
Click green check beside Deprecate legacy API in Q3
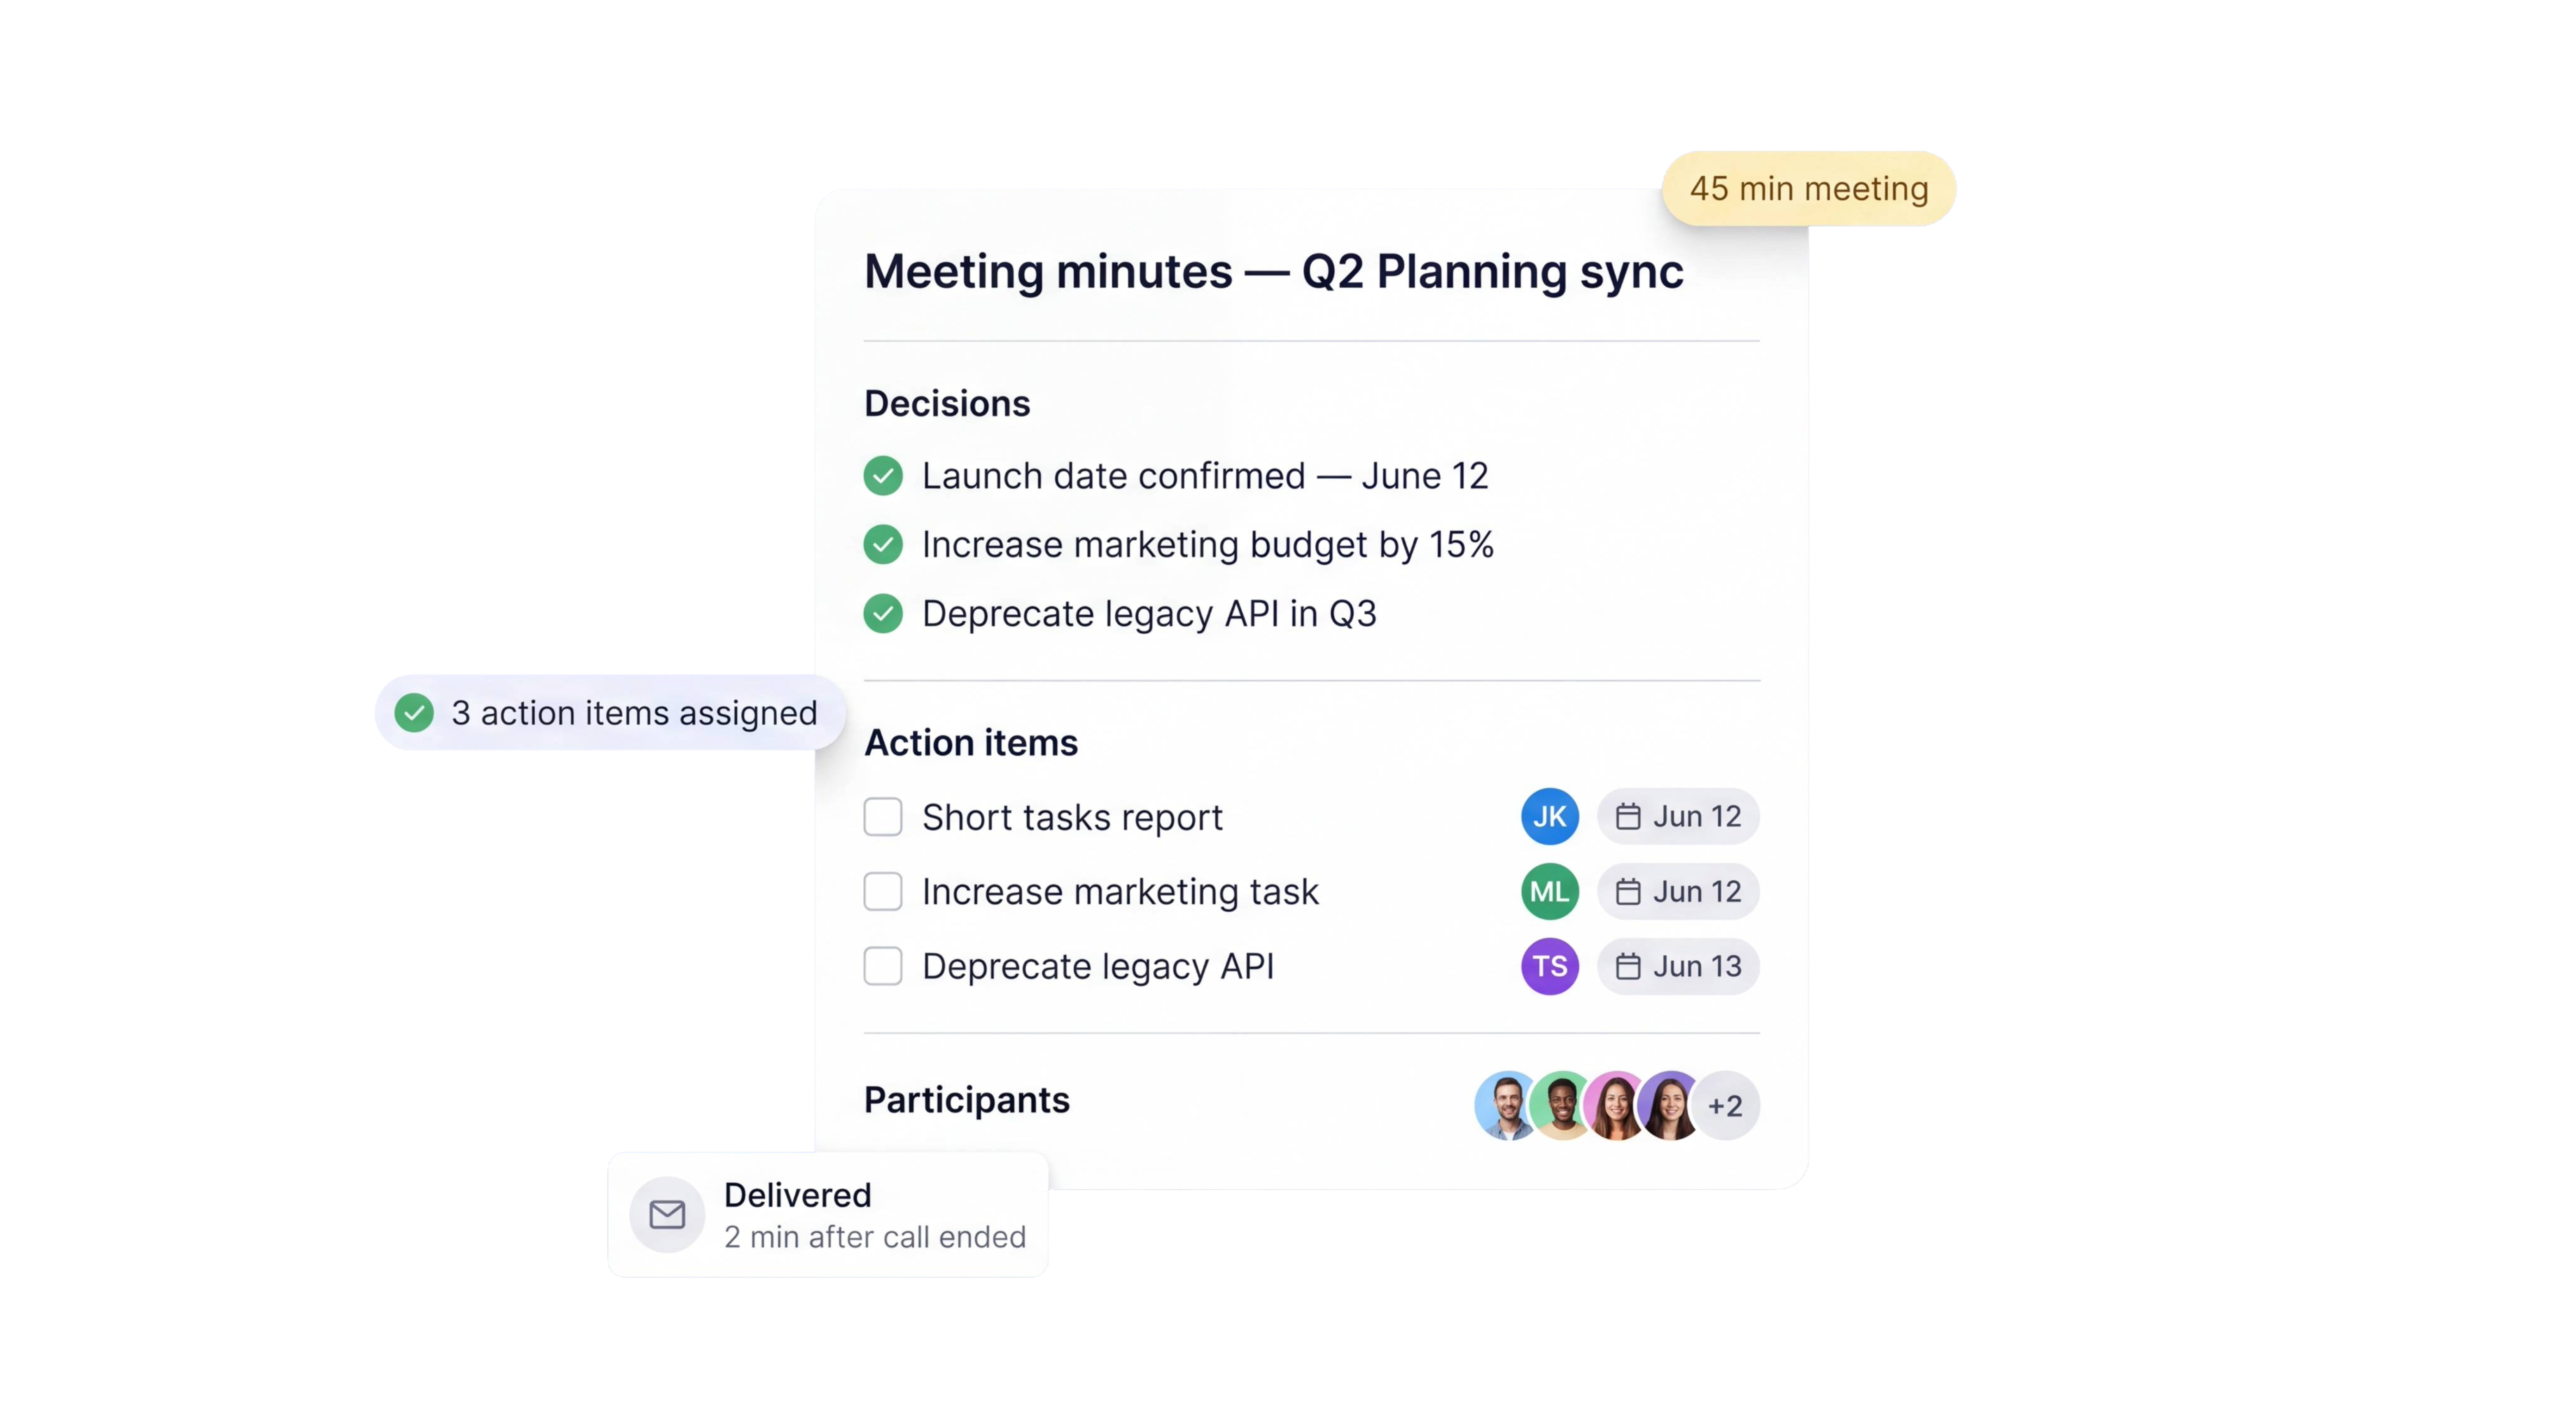(x=883, y=614)
